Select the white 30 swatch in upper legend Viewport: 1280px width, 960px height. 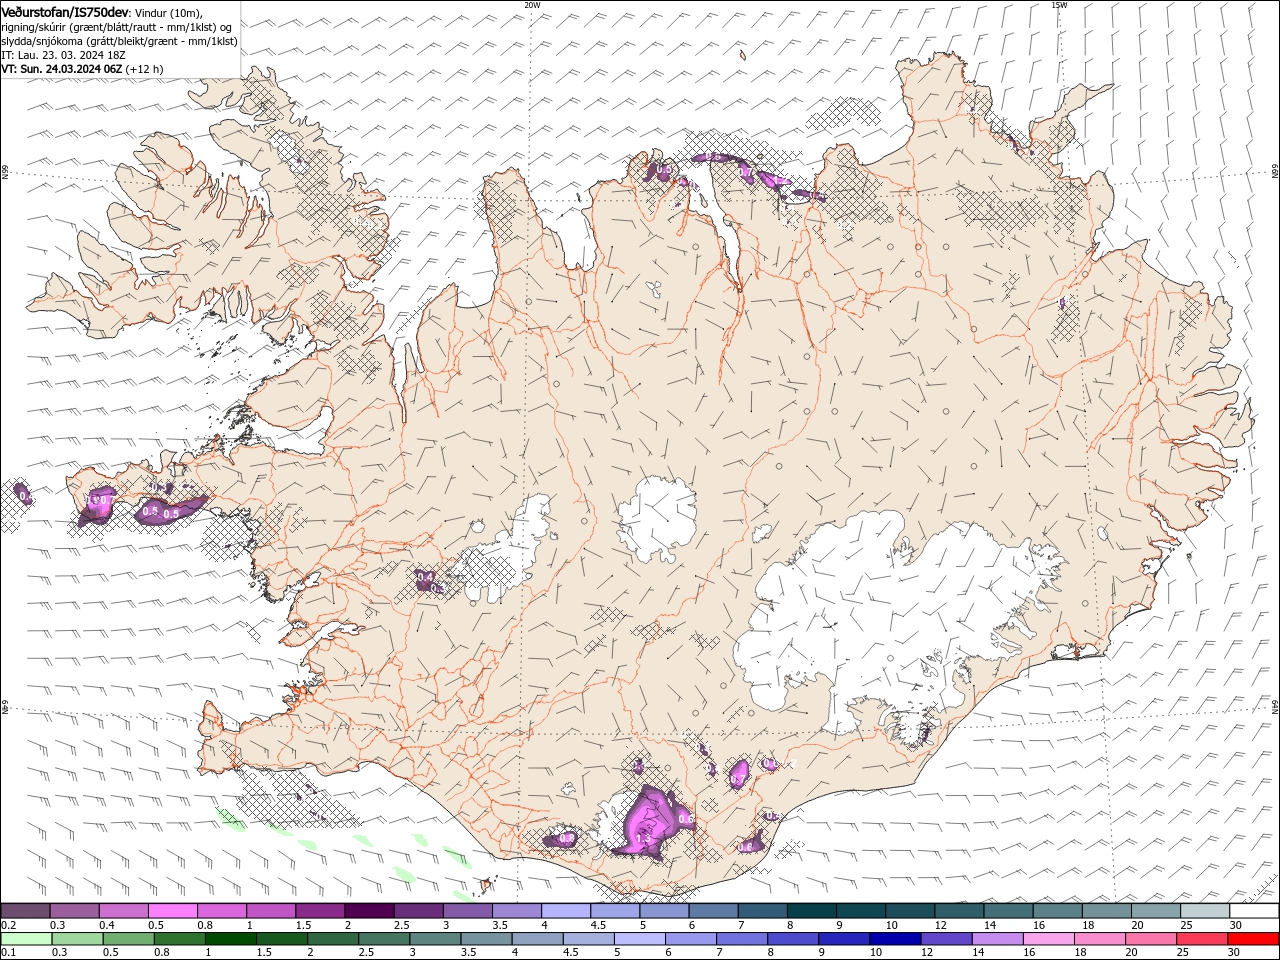(1253, 911)
